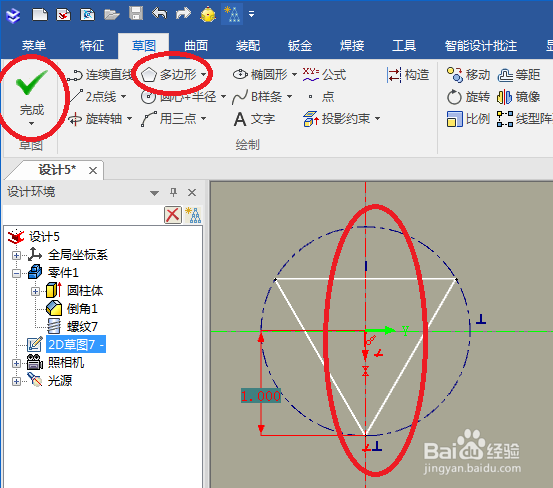The image size is (553, 488).
Task: Switch to the 曲面 ribbon tab
Action: pyautogui.click(x=196, y=45)
